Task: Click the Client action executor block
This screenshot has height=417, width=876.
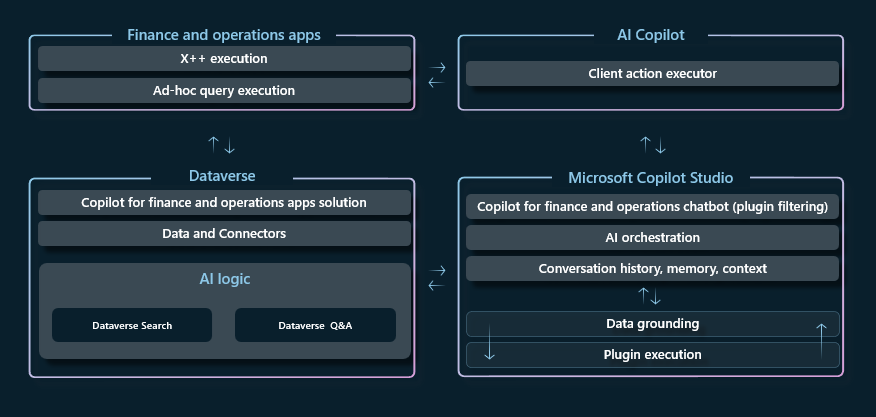Action: coord(652,74)
